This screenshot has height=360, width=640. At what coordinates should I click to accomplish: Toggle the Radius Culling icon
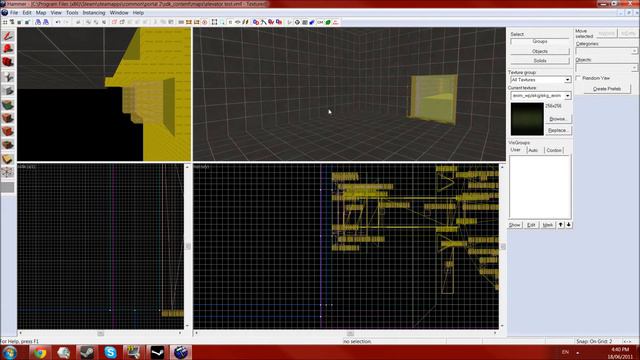(x=204, y=22)
